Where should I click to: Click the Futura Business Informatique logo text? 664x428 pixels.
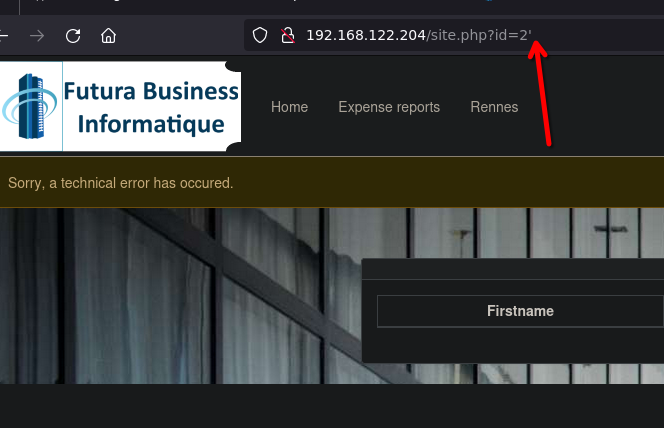point(150,108)
